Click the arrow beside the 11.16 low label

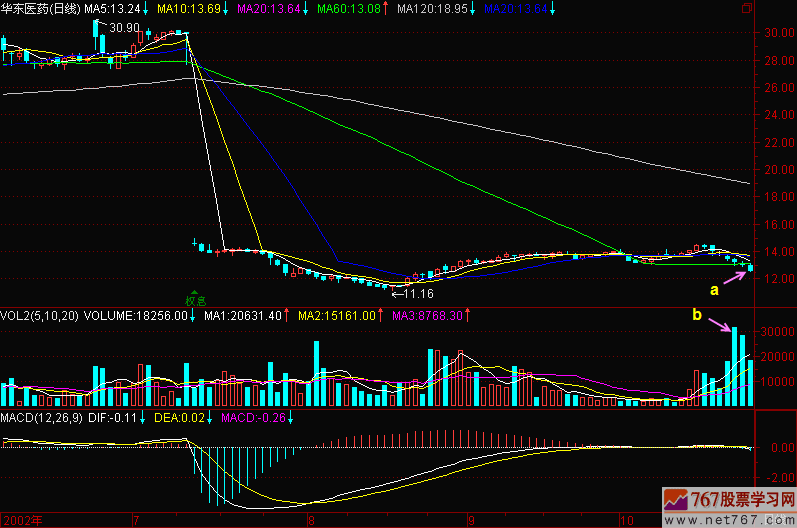(x=396, y=294)
